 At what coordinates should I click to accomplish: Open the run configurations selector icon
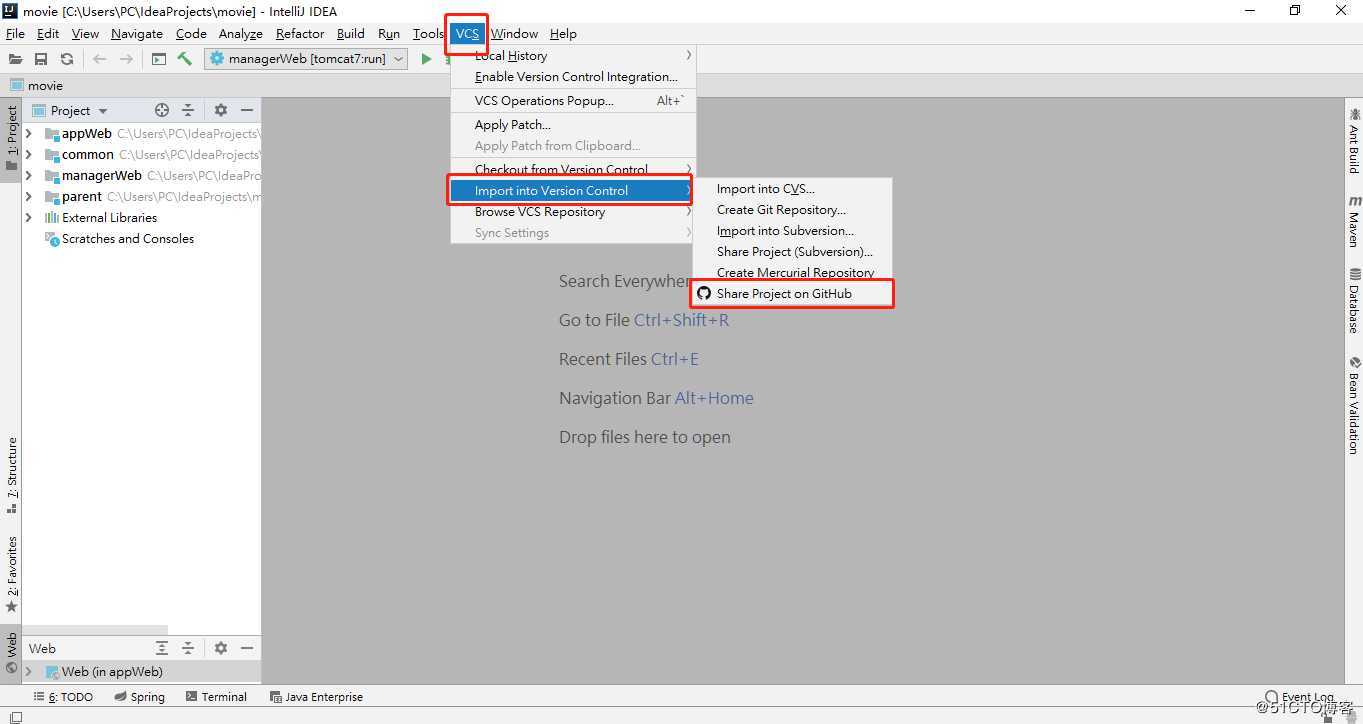(159, 59)
